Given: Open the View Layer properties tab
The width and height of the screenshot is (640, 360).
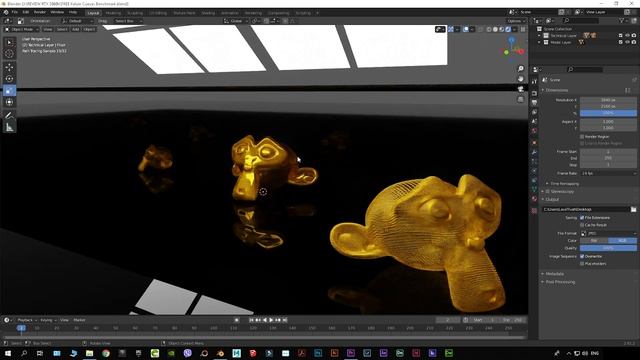Looking at the screenshot, I should coord(534,112).
